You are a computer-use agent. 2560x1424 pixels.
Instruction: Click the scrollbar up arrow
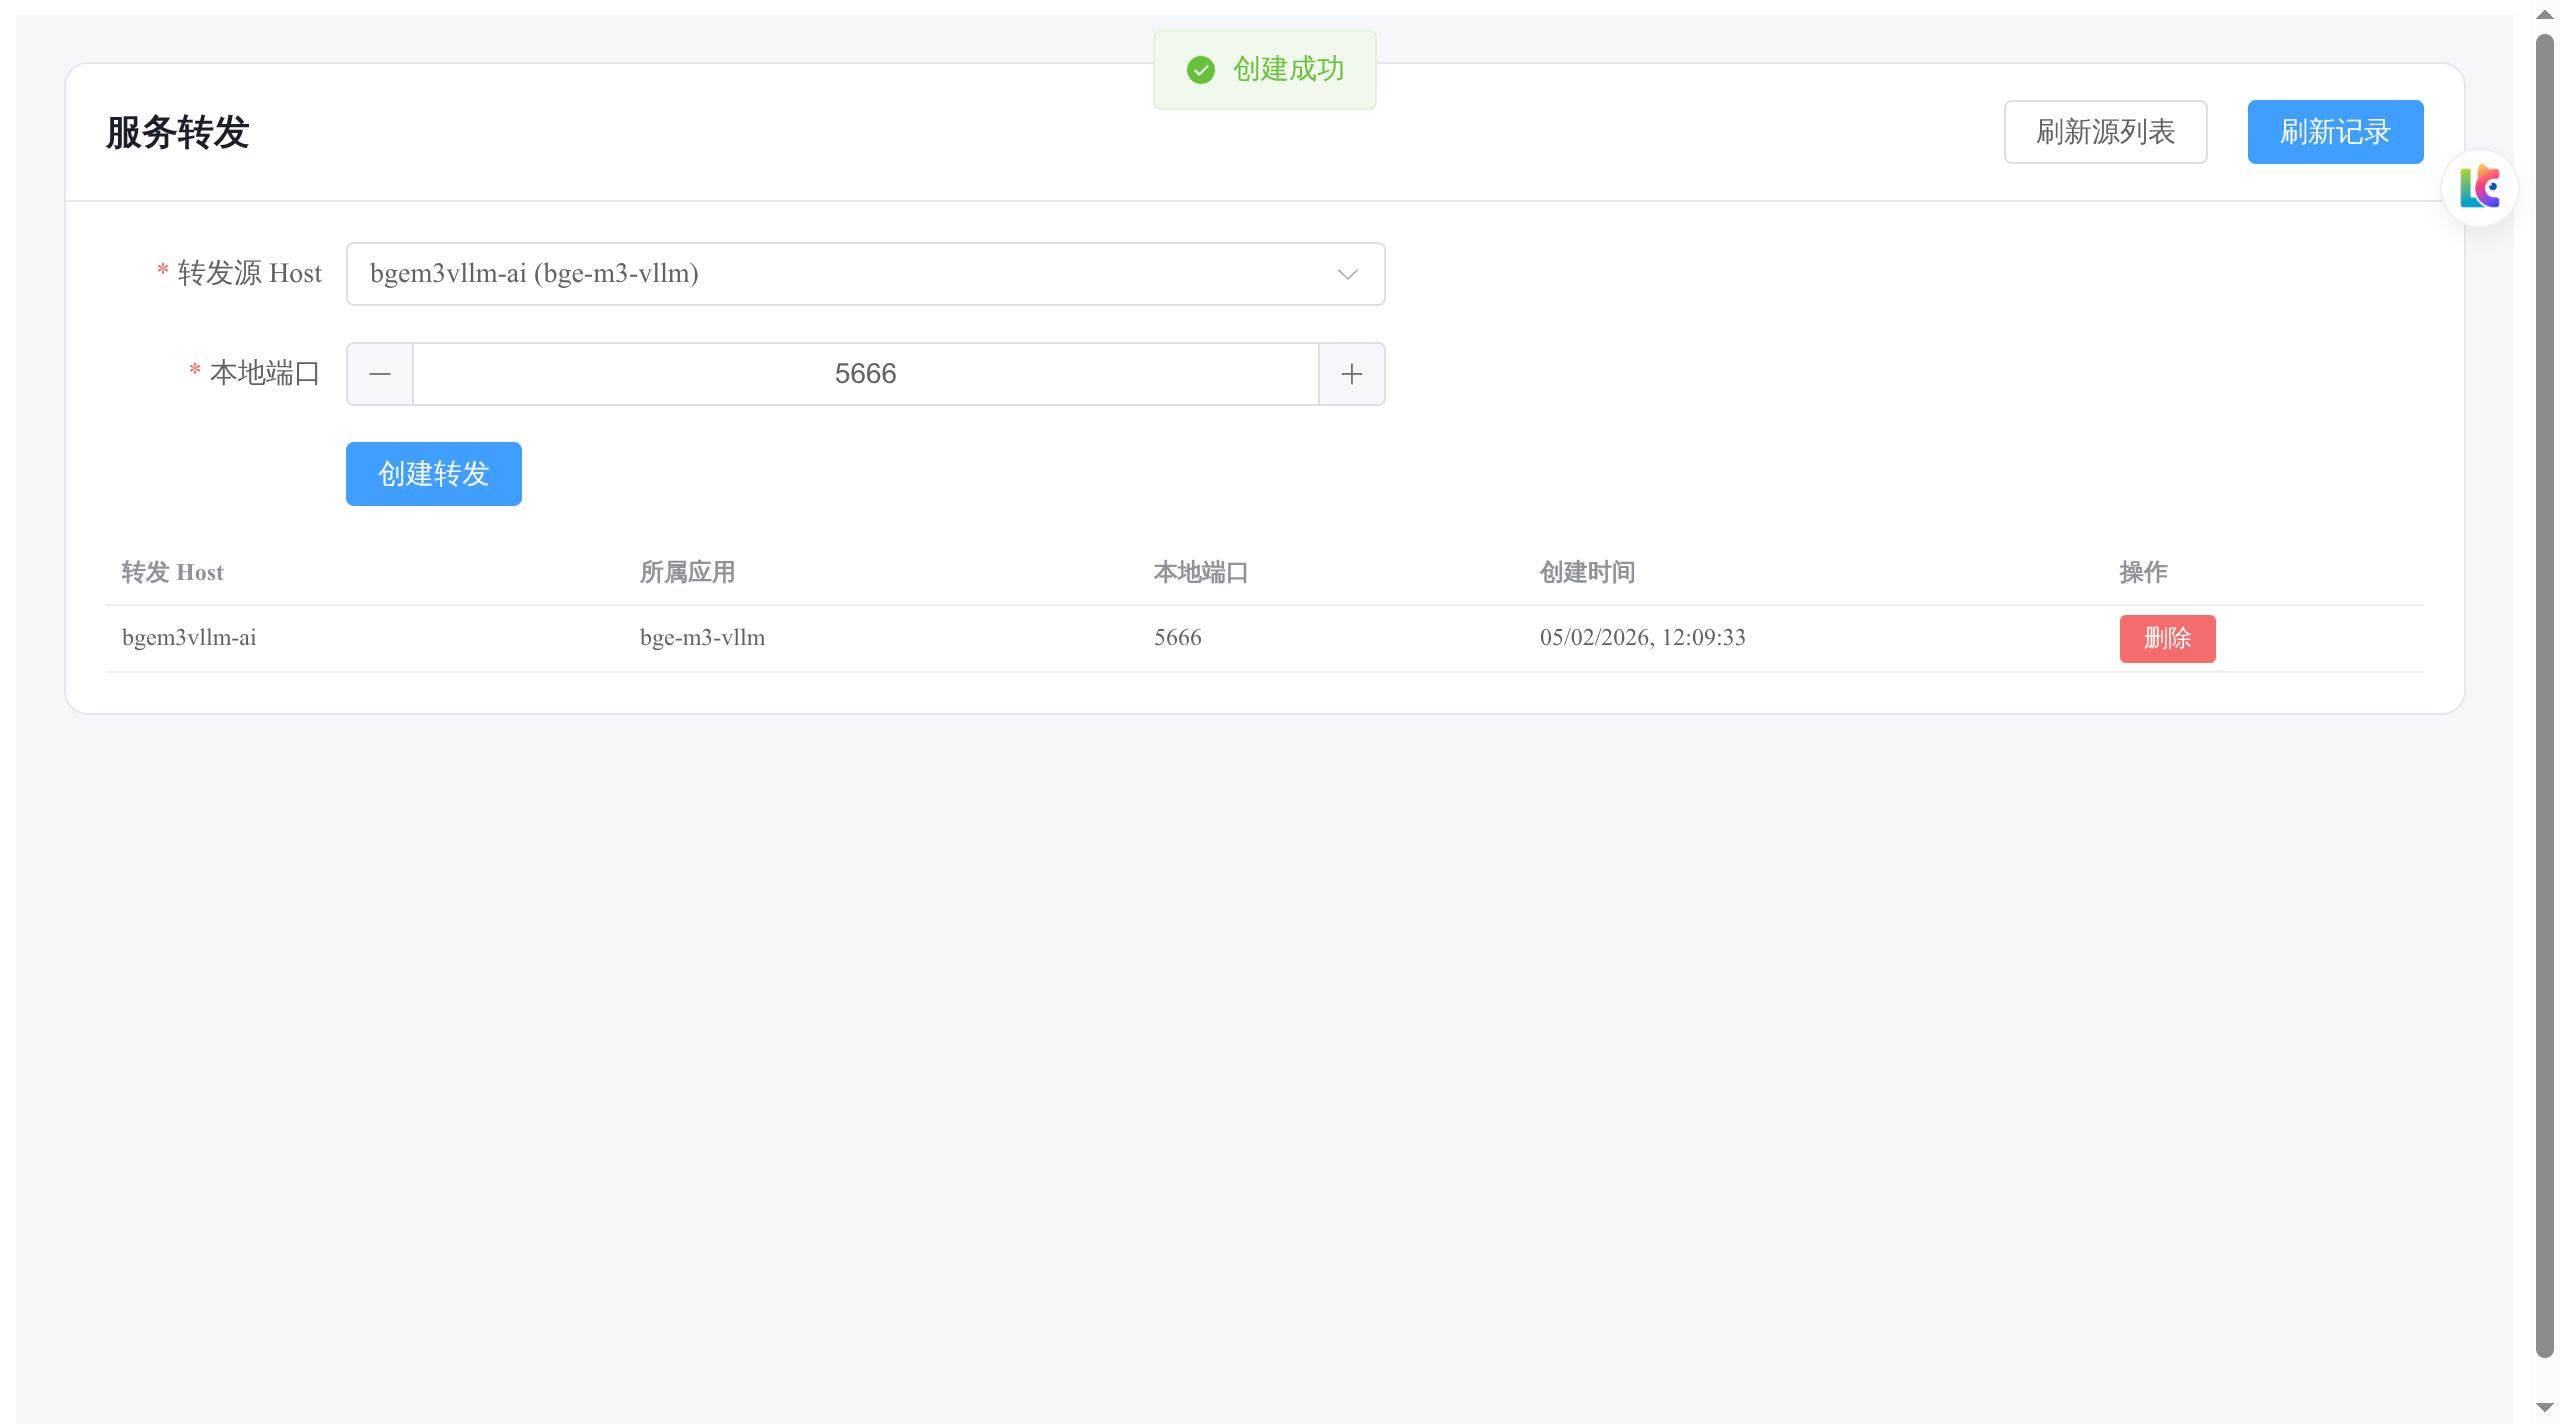pos(2544,14)
